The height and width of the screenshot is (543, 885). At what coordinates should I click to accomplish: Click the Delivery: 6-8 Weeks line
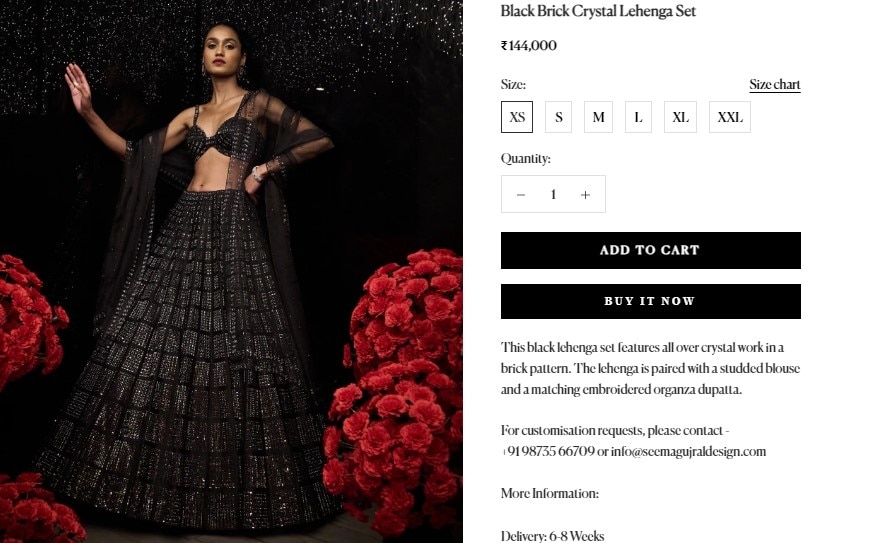click(x=553, y=536)
